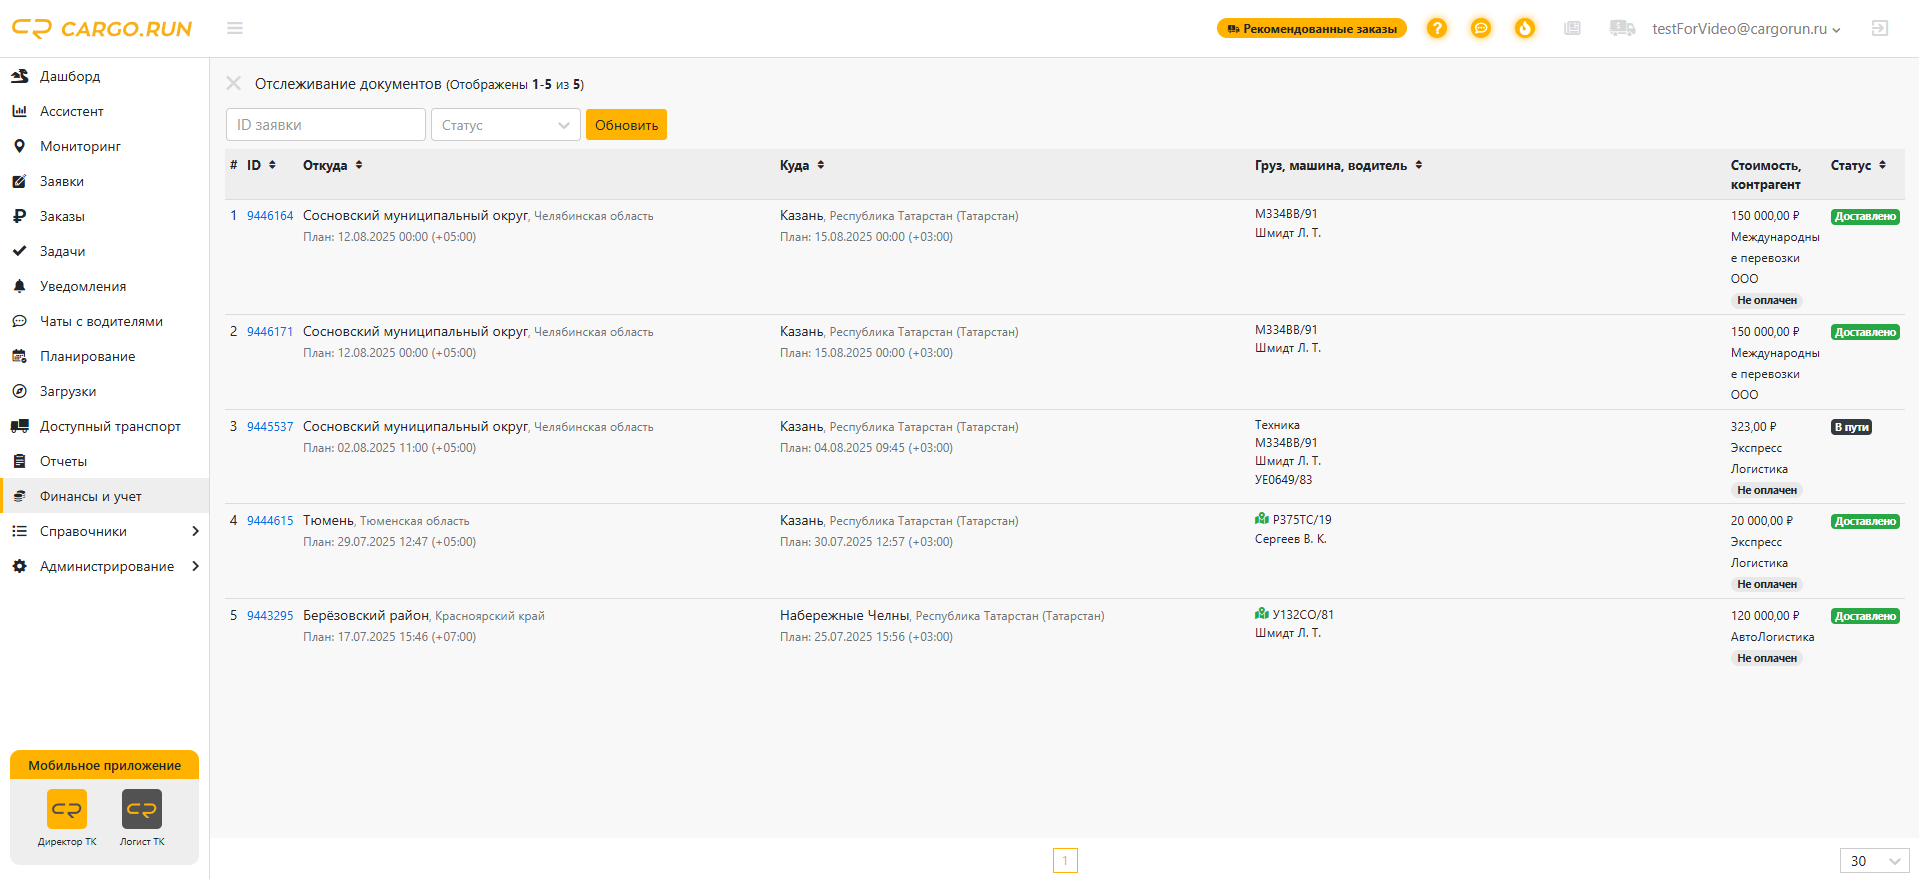Open the Статус filter dropdown
The width and height of the screenshot is (1919, 879).
click(505, 125)
